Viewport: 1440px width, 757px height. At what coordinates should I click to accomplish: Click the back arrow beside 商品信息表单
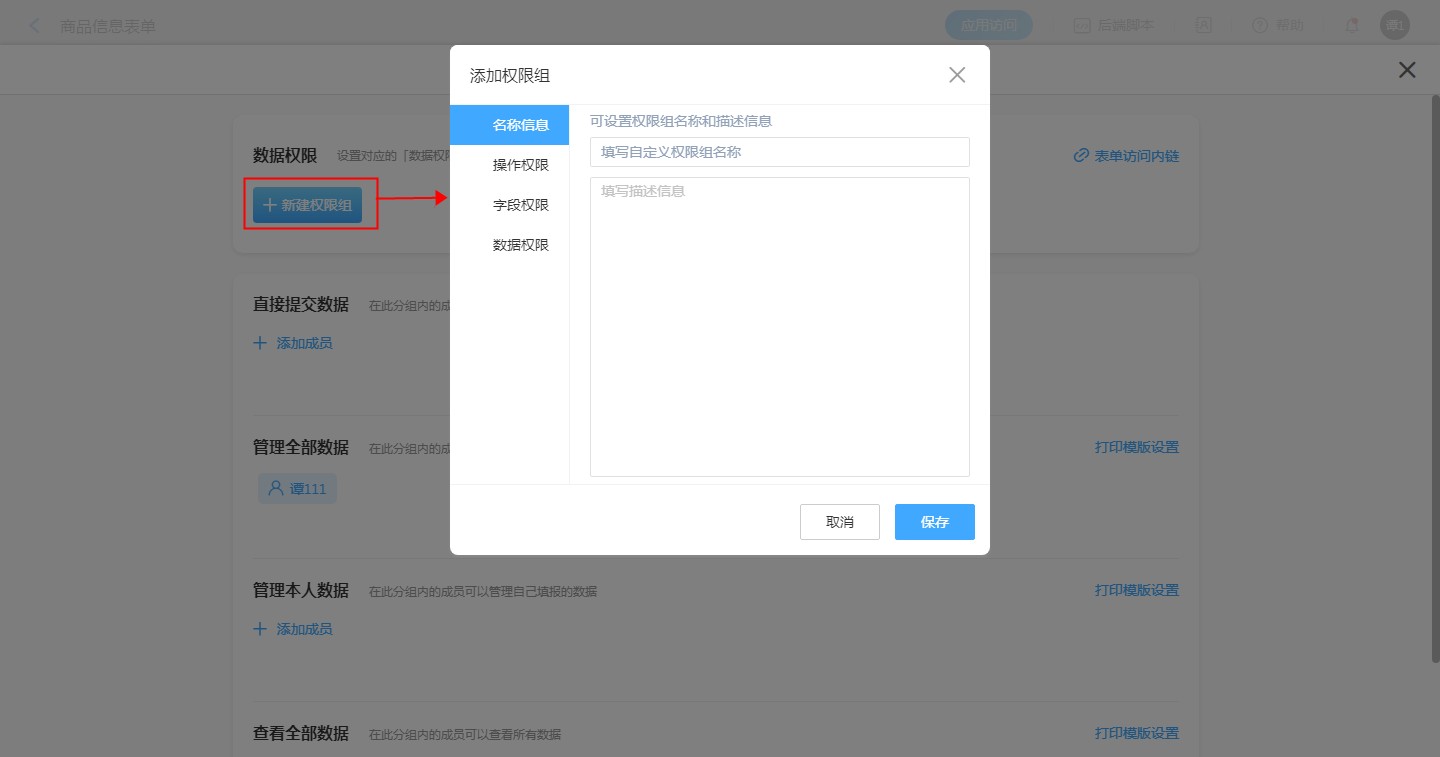pyautogui.click(x=35, y=26)
